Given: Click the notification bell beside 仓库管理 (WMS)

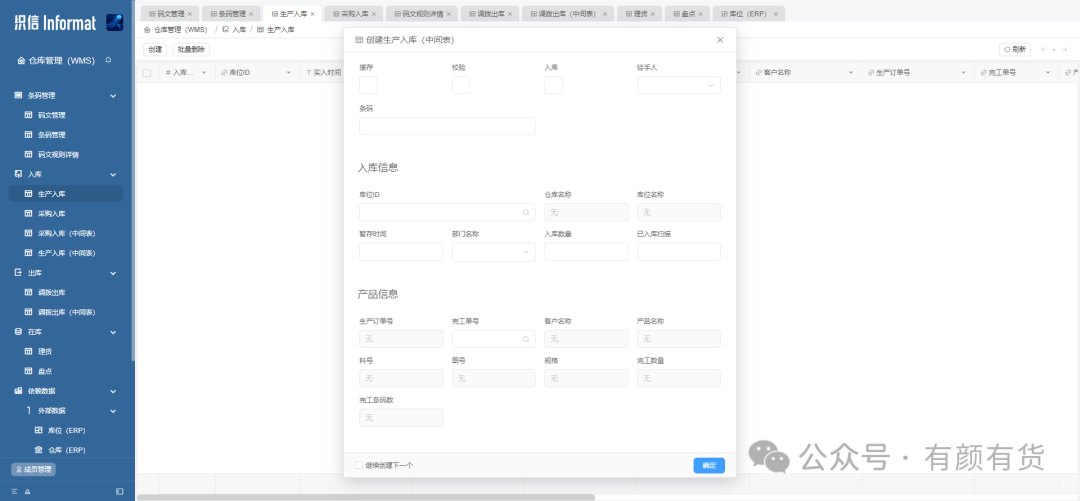Looking at the screenshot, I should (x=108, y=60).
